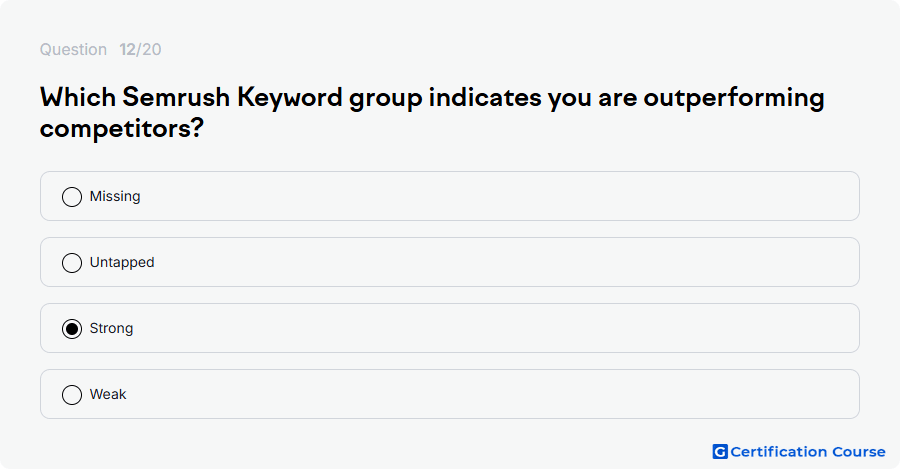The image size is (900, 469).
Task: Click the 'Strong' answer label text
Action: tap(111, 328)
